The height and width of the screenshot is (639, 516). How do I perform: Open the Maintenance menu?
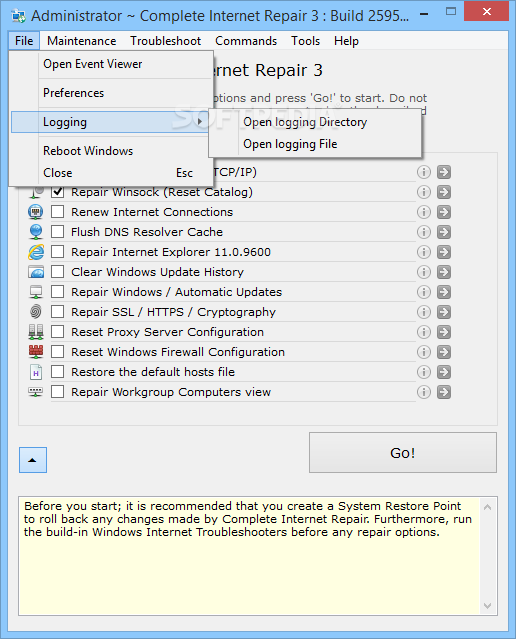(82, 41)
